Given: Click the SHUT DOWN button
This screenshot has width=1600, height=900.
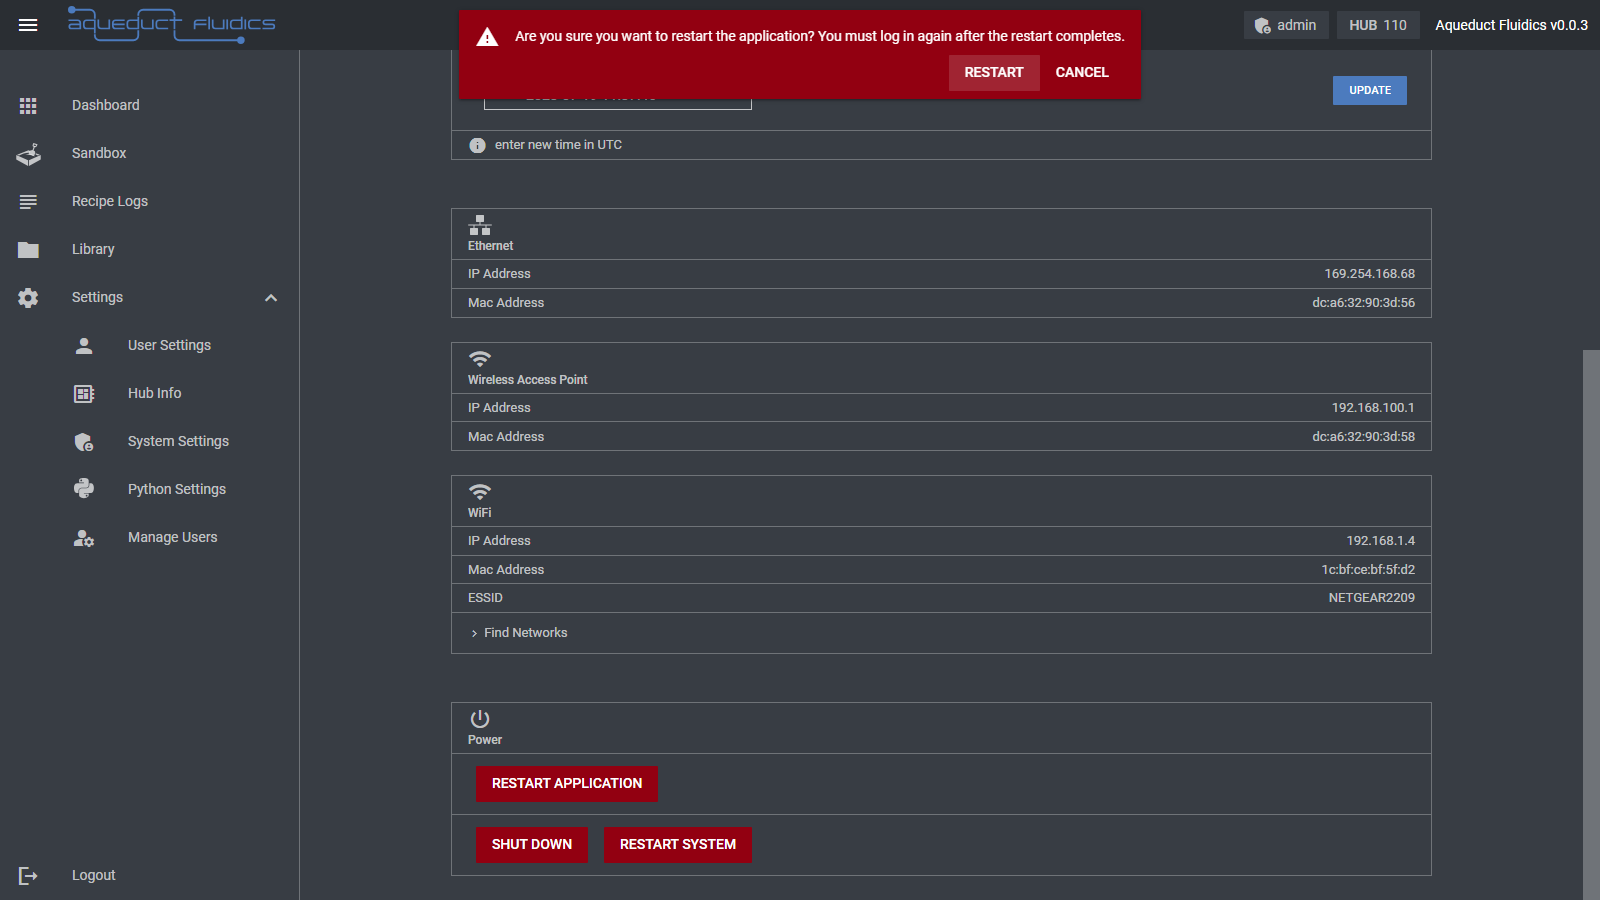Looking at the screenshot, I should tap(532, 844).
